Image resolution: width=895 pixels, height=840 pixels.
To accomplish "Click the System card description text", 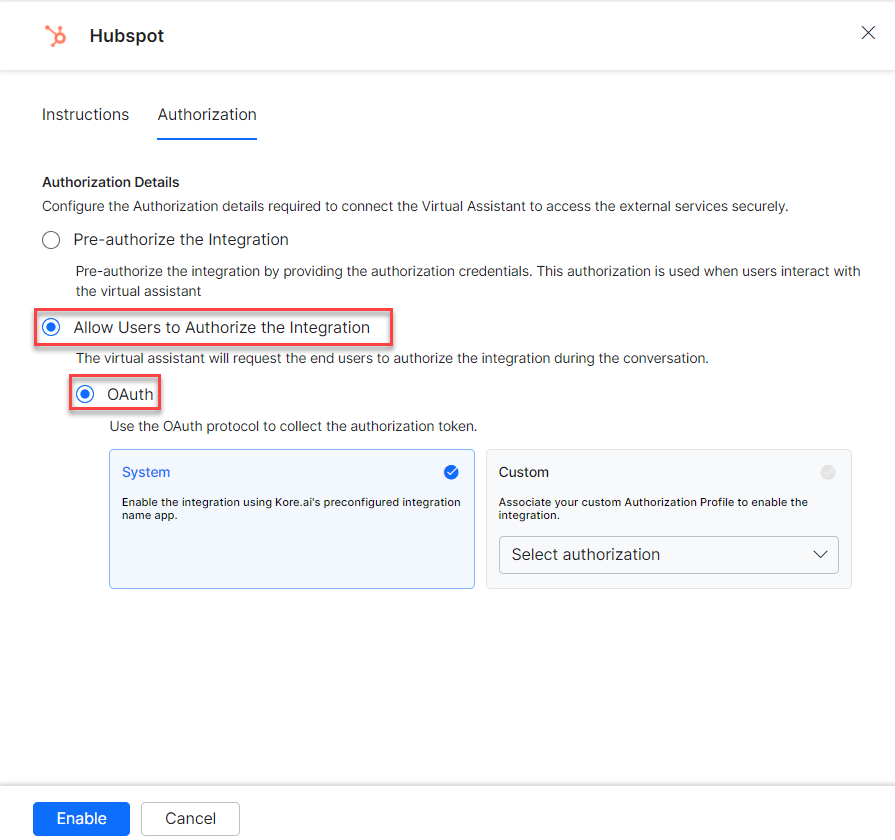I will [x=290, y=509].
